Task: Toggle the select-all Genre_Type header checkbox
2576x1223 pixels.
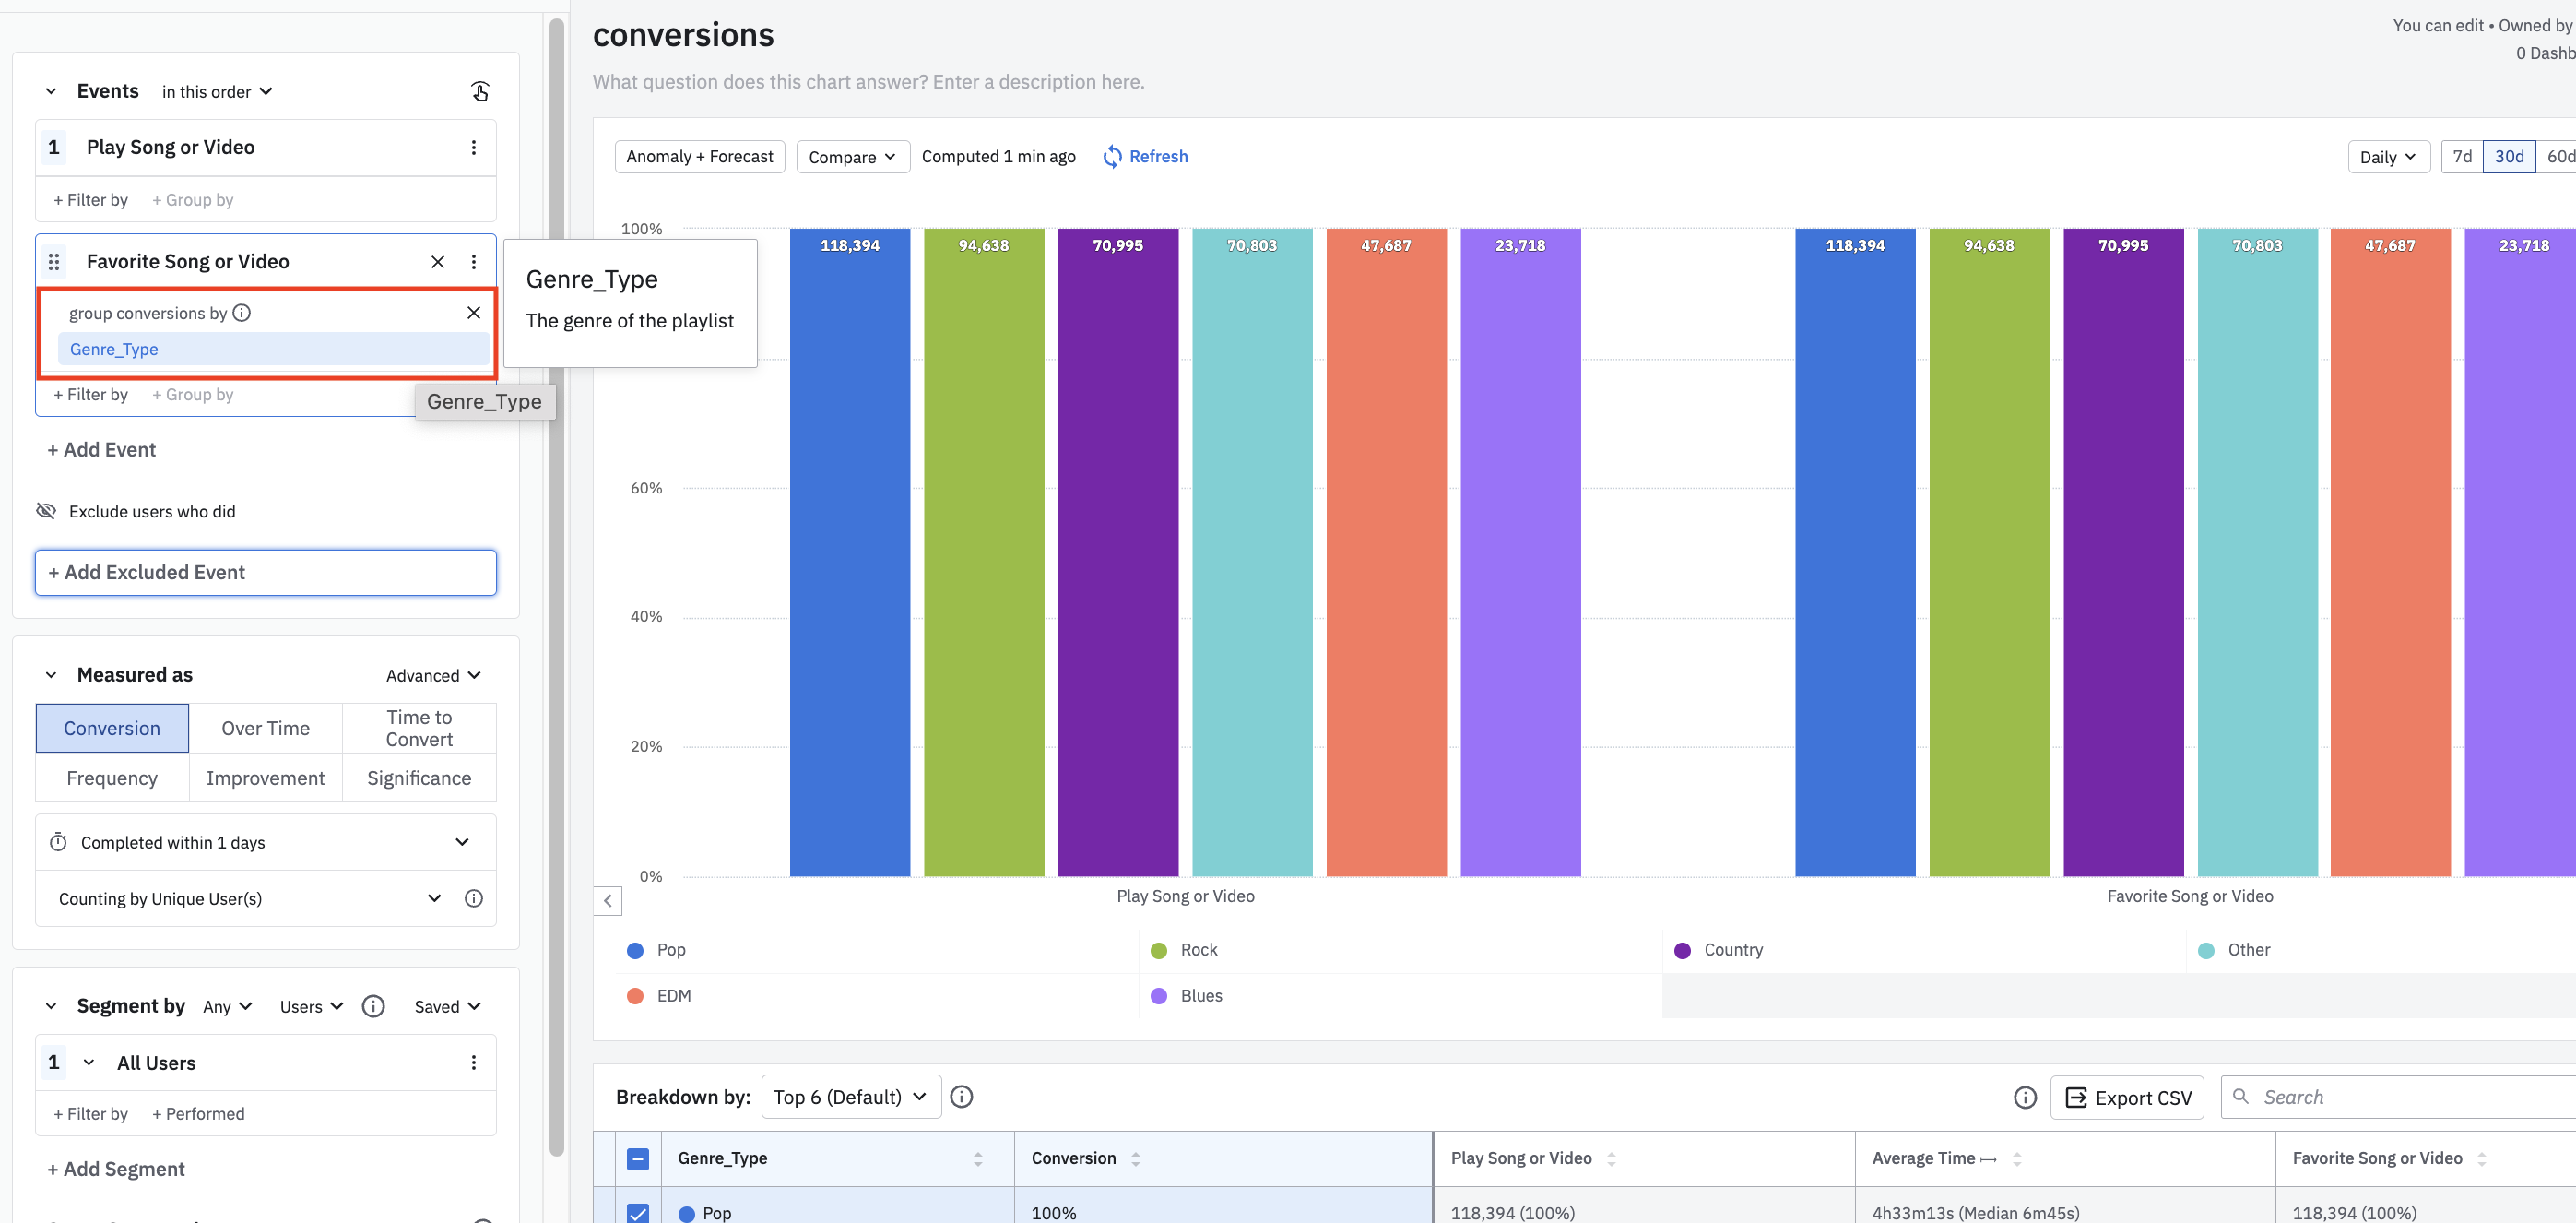Action: point(637,1158)
